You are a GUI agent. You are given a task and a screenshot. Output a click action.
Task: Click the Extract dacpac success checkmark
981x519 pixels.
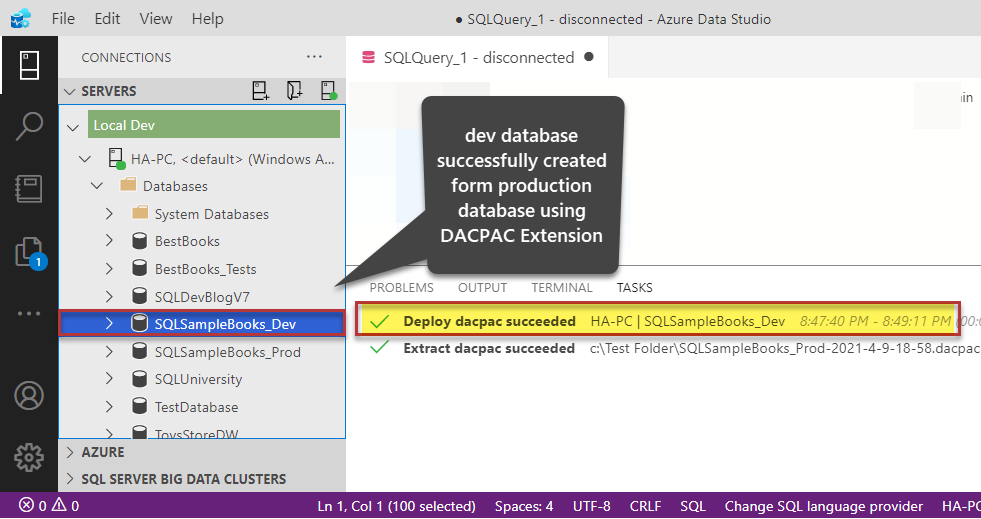point(380,348)
